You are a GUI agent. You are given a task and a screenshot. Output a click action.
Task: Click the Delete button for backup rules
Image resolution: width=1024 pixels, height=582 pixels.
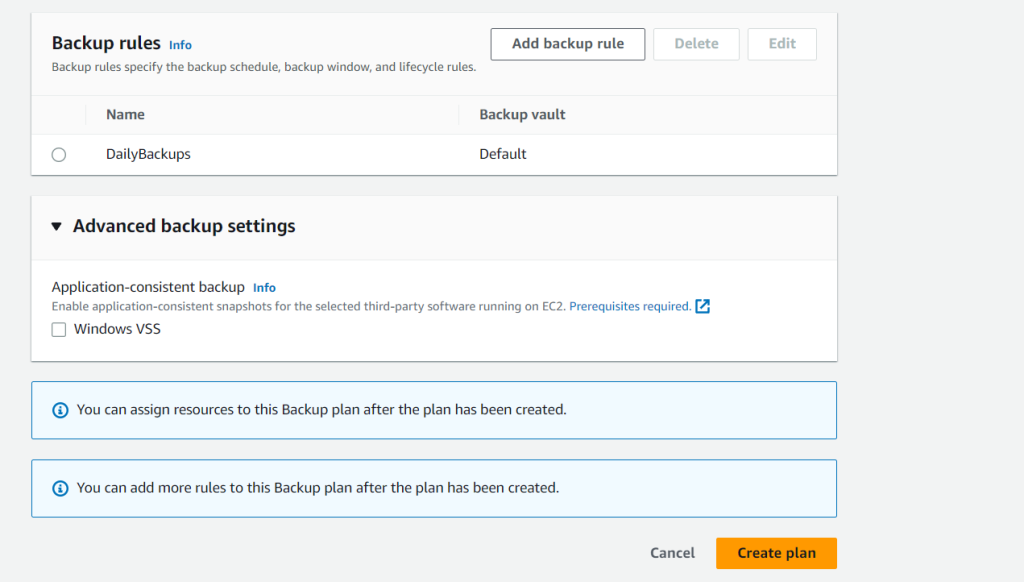pos(696,44)
